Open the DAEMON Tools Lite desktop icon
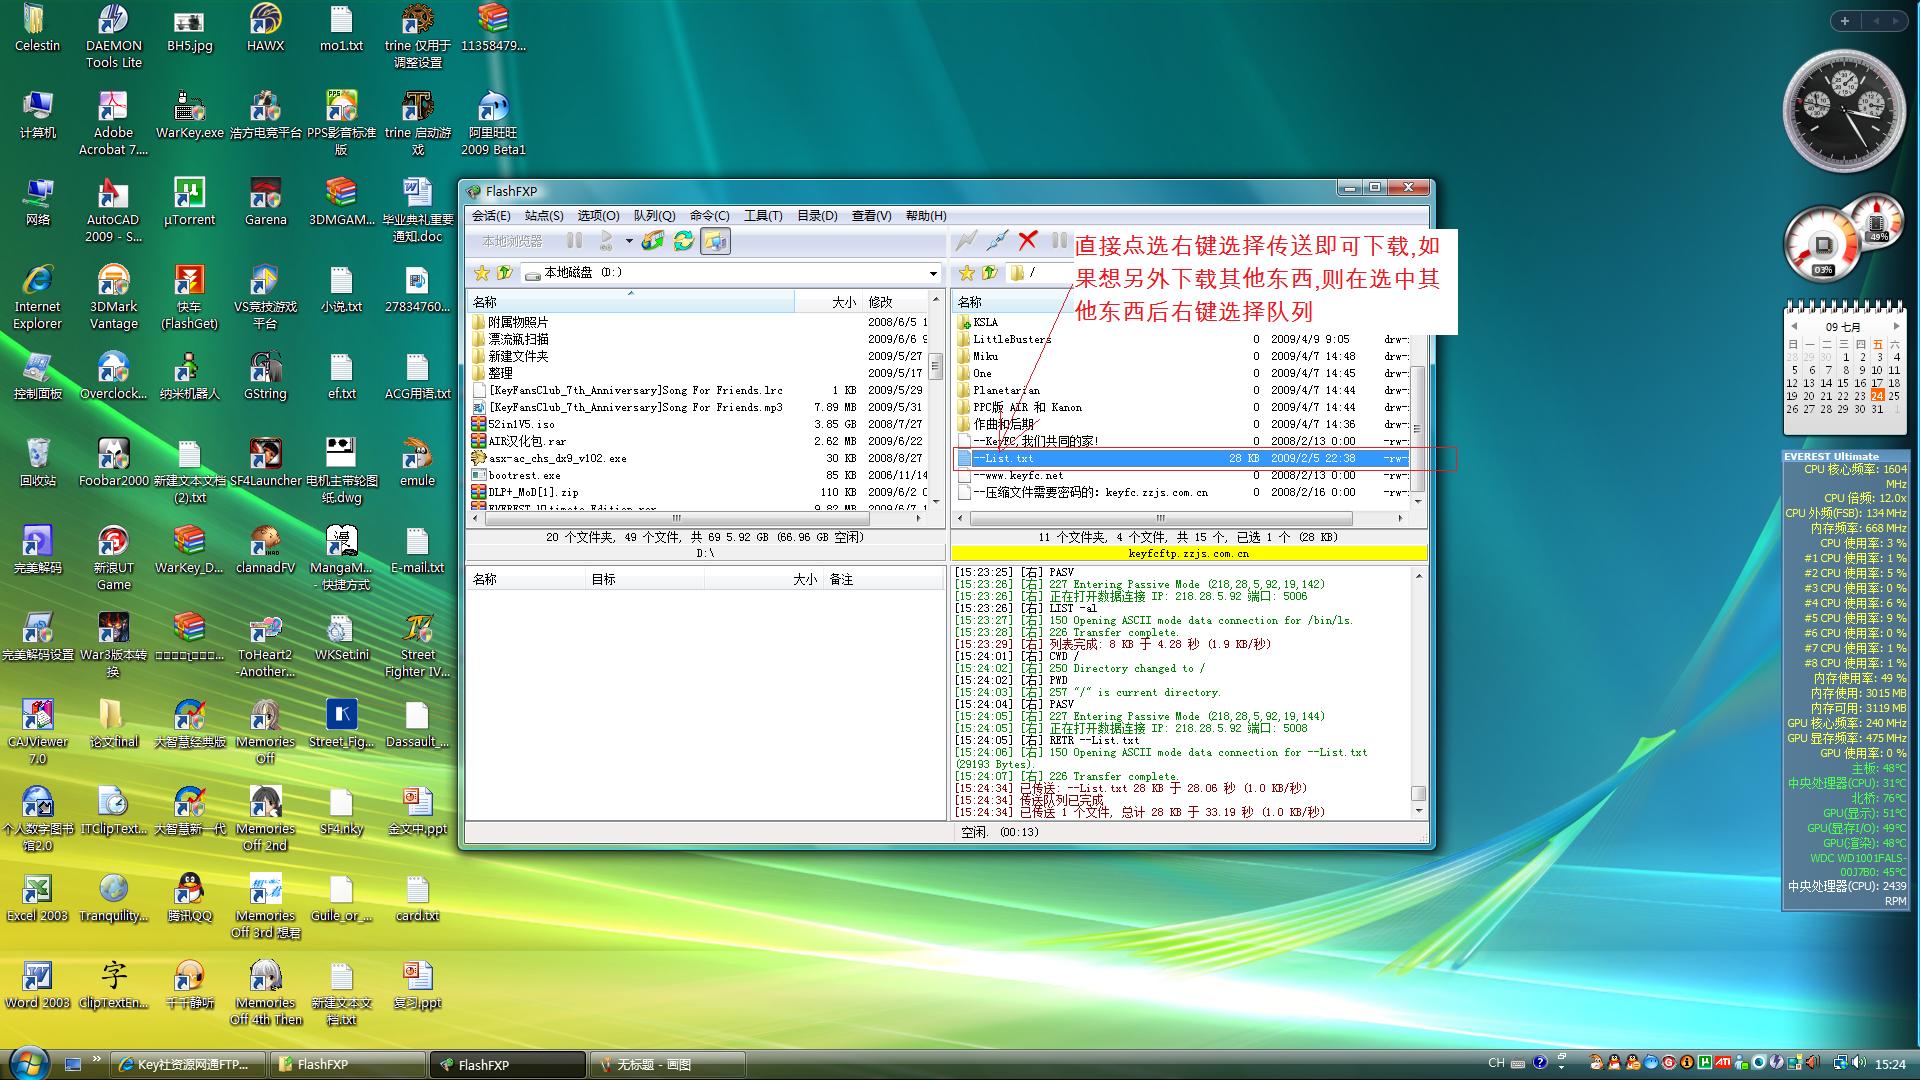1920x1080 pixels. tap(113, 36)
